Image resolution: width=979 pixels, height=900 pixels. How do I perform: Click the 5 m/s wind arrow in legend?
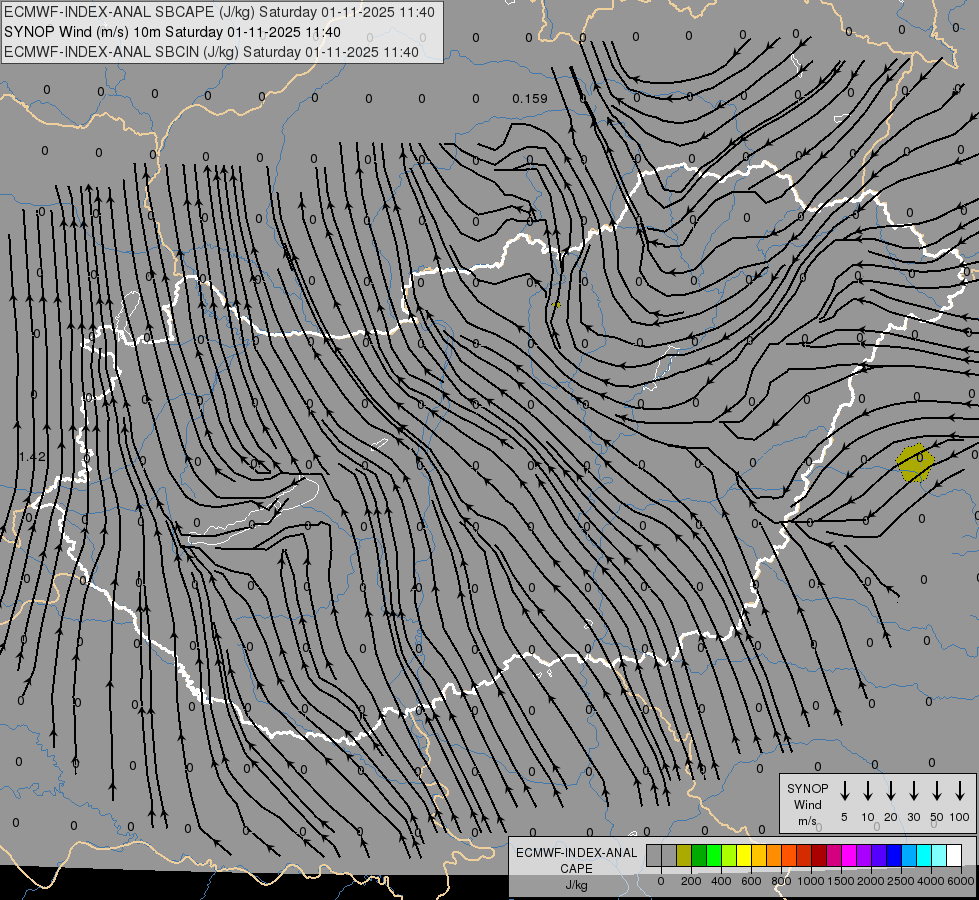tap(845, 791)
